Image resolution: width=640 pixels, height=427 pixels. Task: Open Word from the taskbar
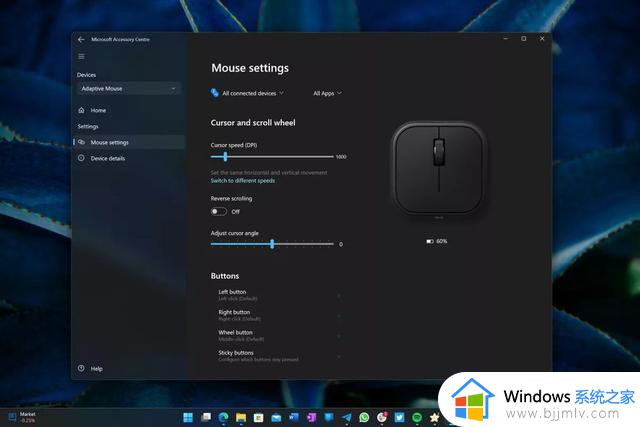pyautogui.click(x=294, y=417)
